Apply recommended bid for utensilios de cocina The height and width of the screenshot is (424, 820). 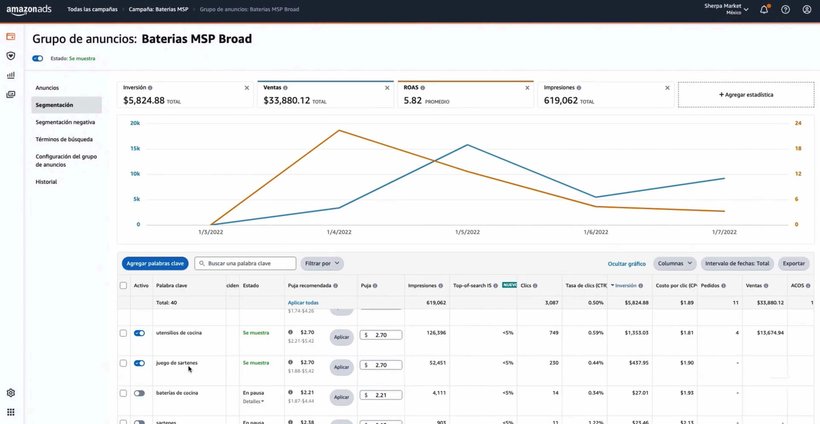[341, 337]
